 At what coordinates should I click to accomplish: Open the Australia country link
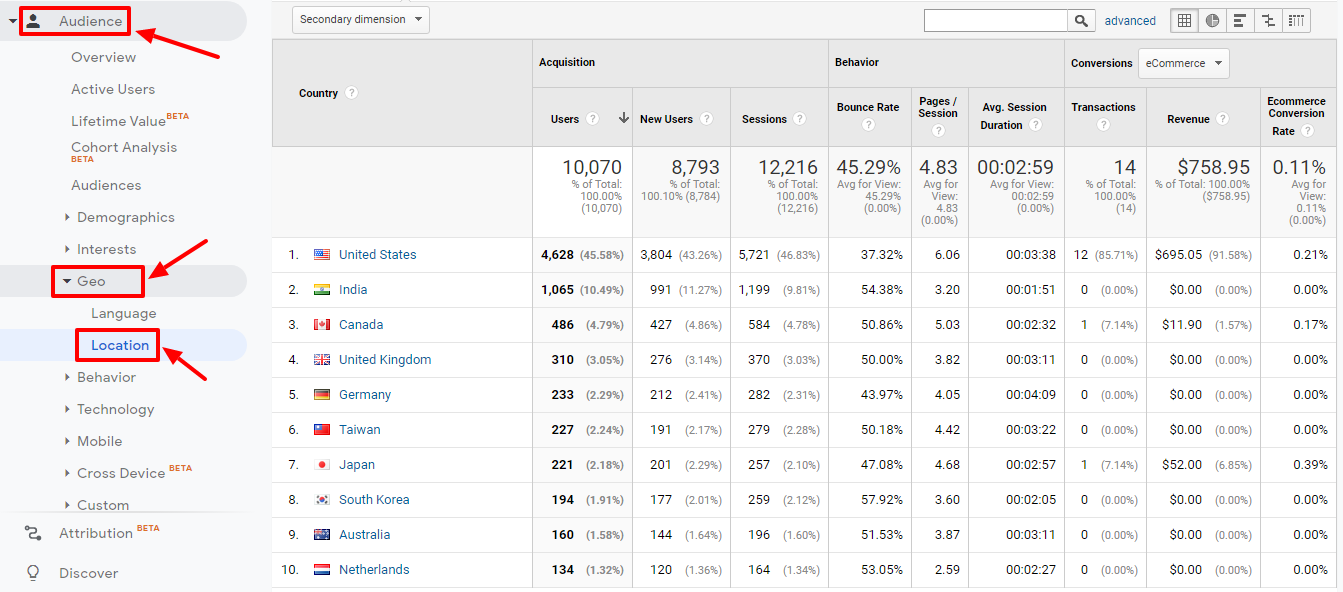click(365, 535)
